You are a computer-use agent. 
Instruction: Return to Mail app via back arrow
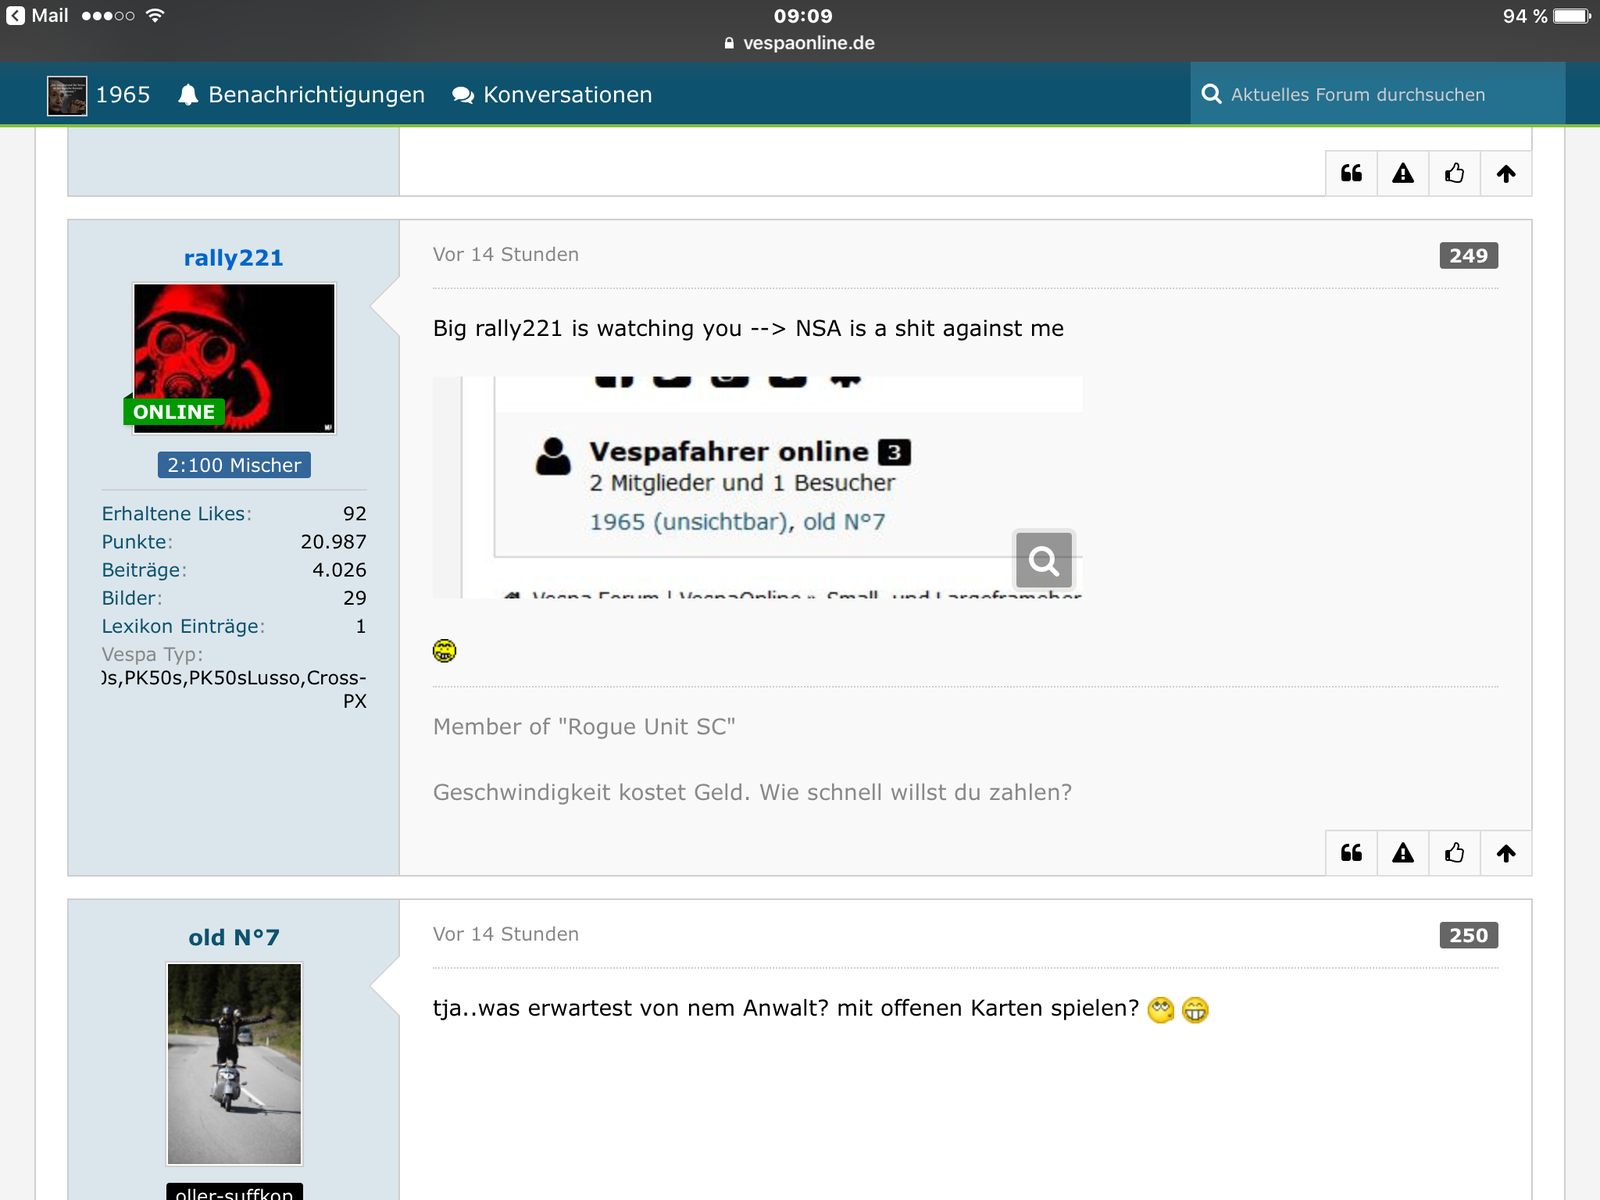[x=37, y=16]
